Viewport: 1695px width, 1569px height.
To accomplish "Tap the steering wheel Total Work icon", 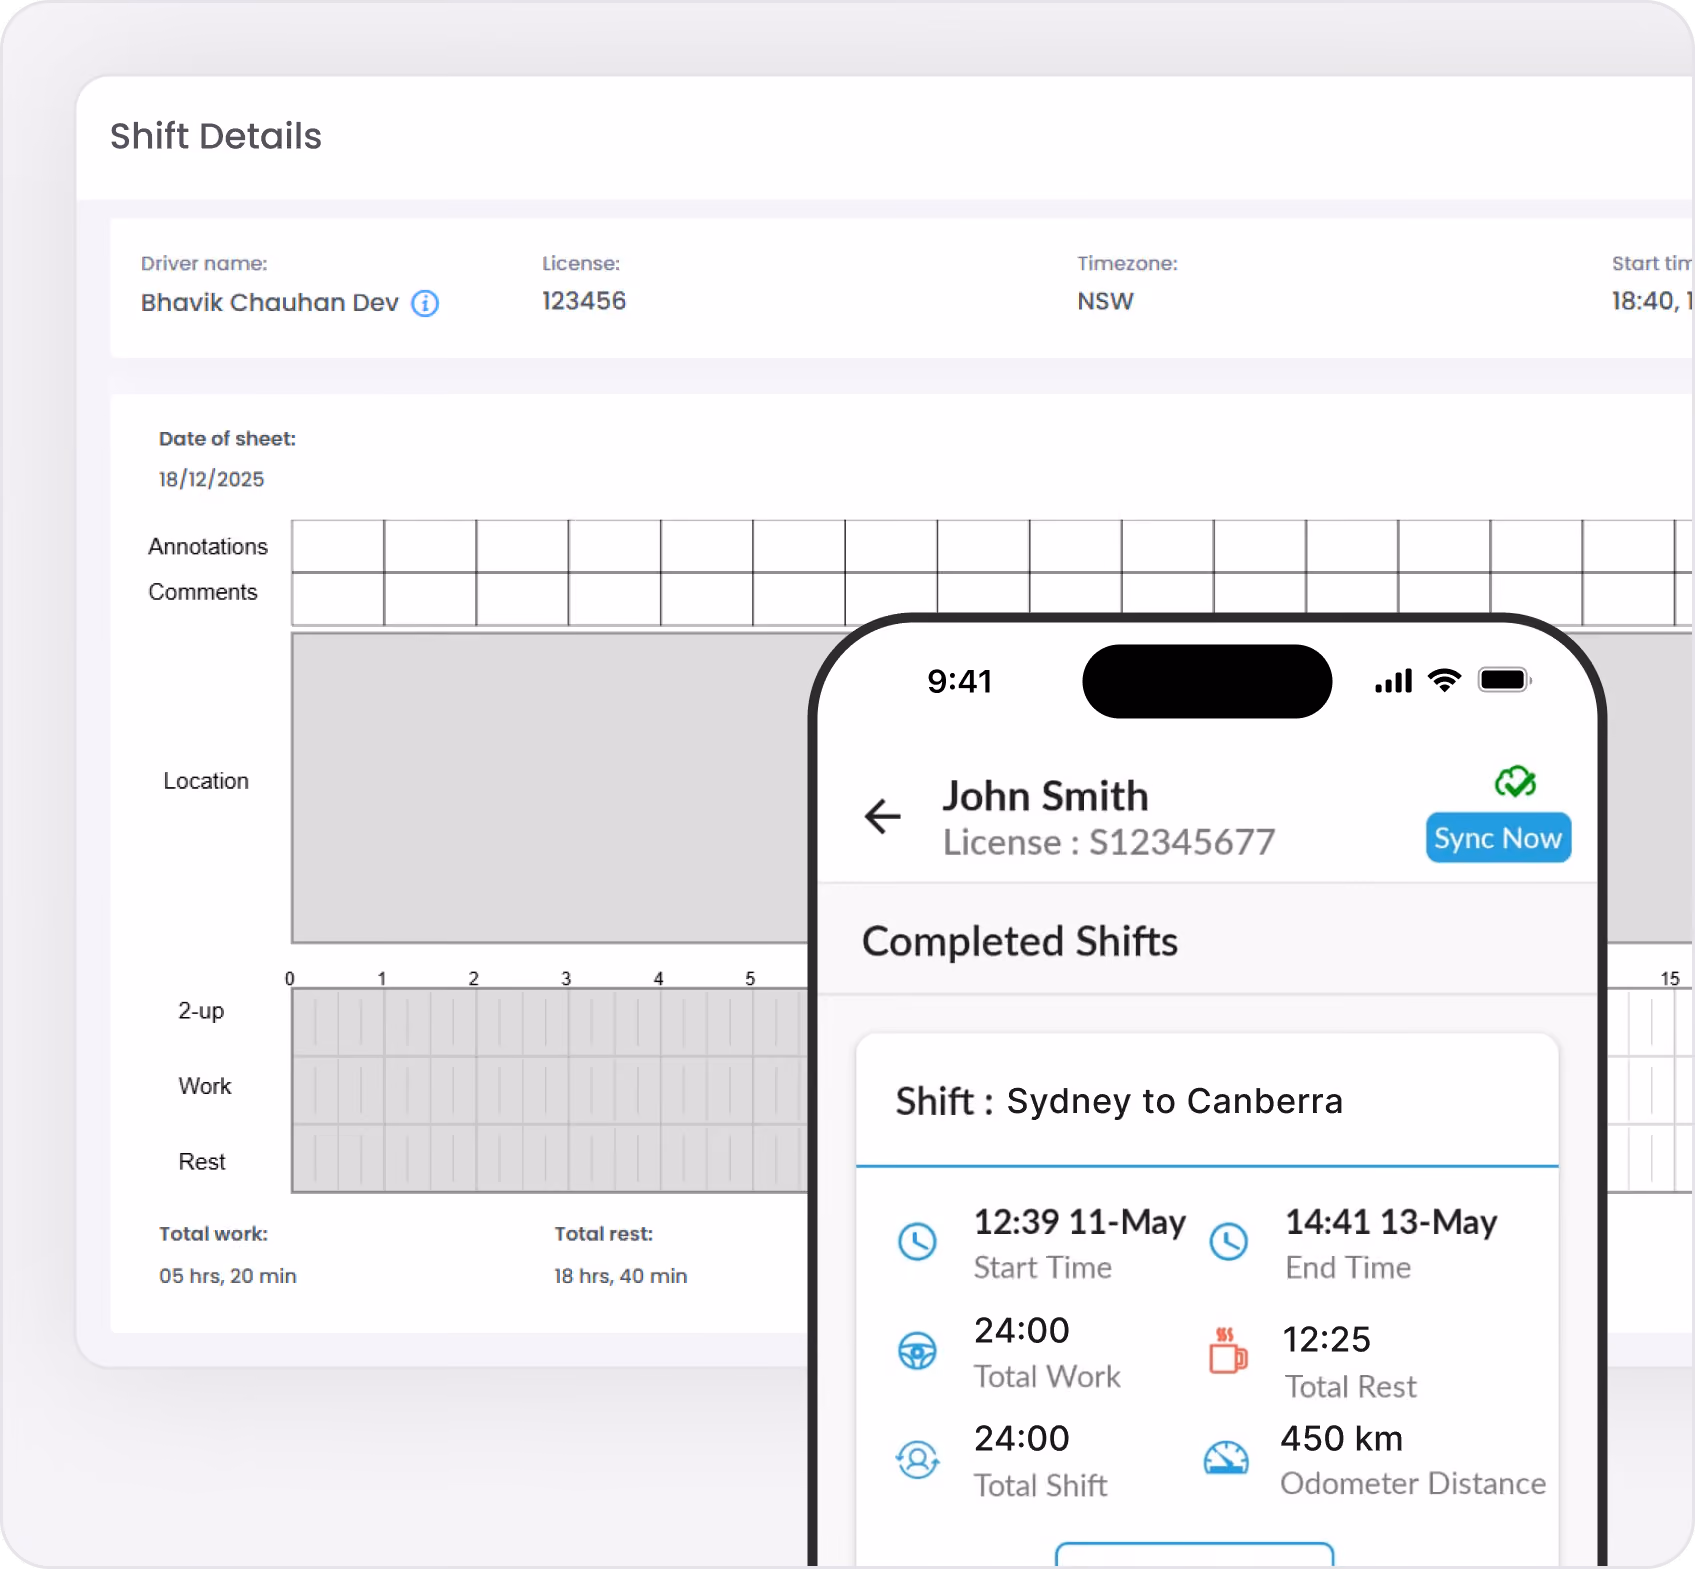I will 917,1351.
